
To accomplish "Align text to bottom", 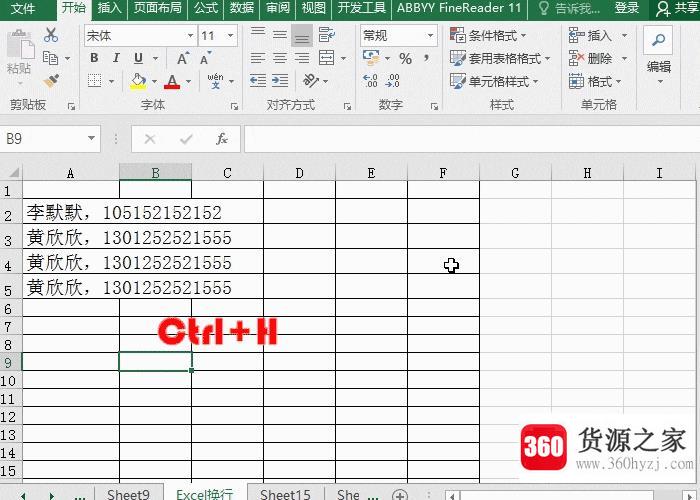I will 302,35.
